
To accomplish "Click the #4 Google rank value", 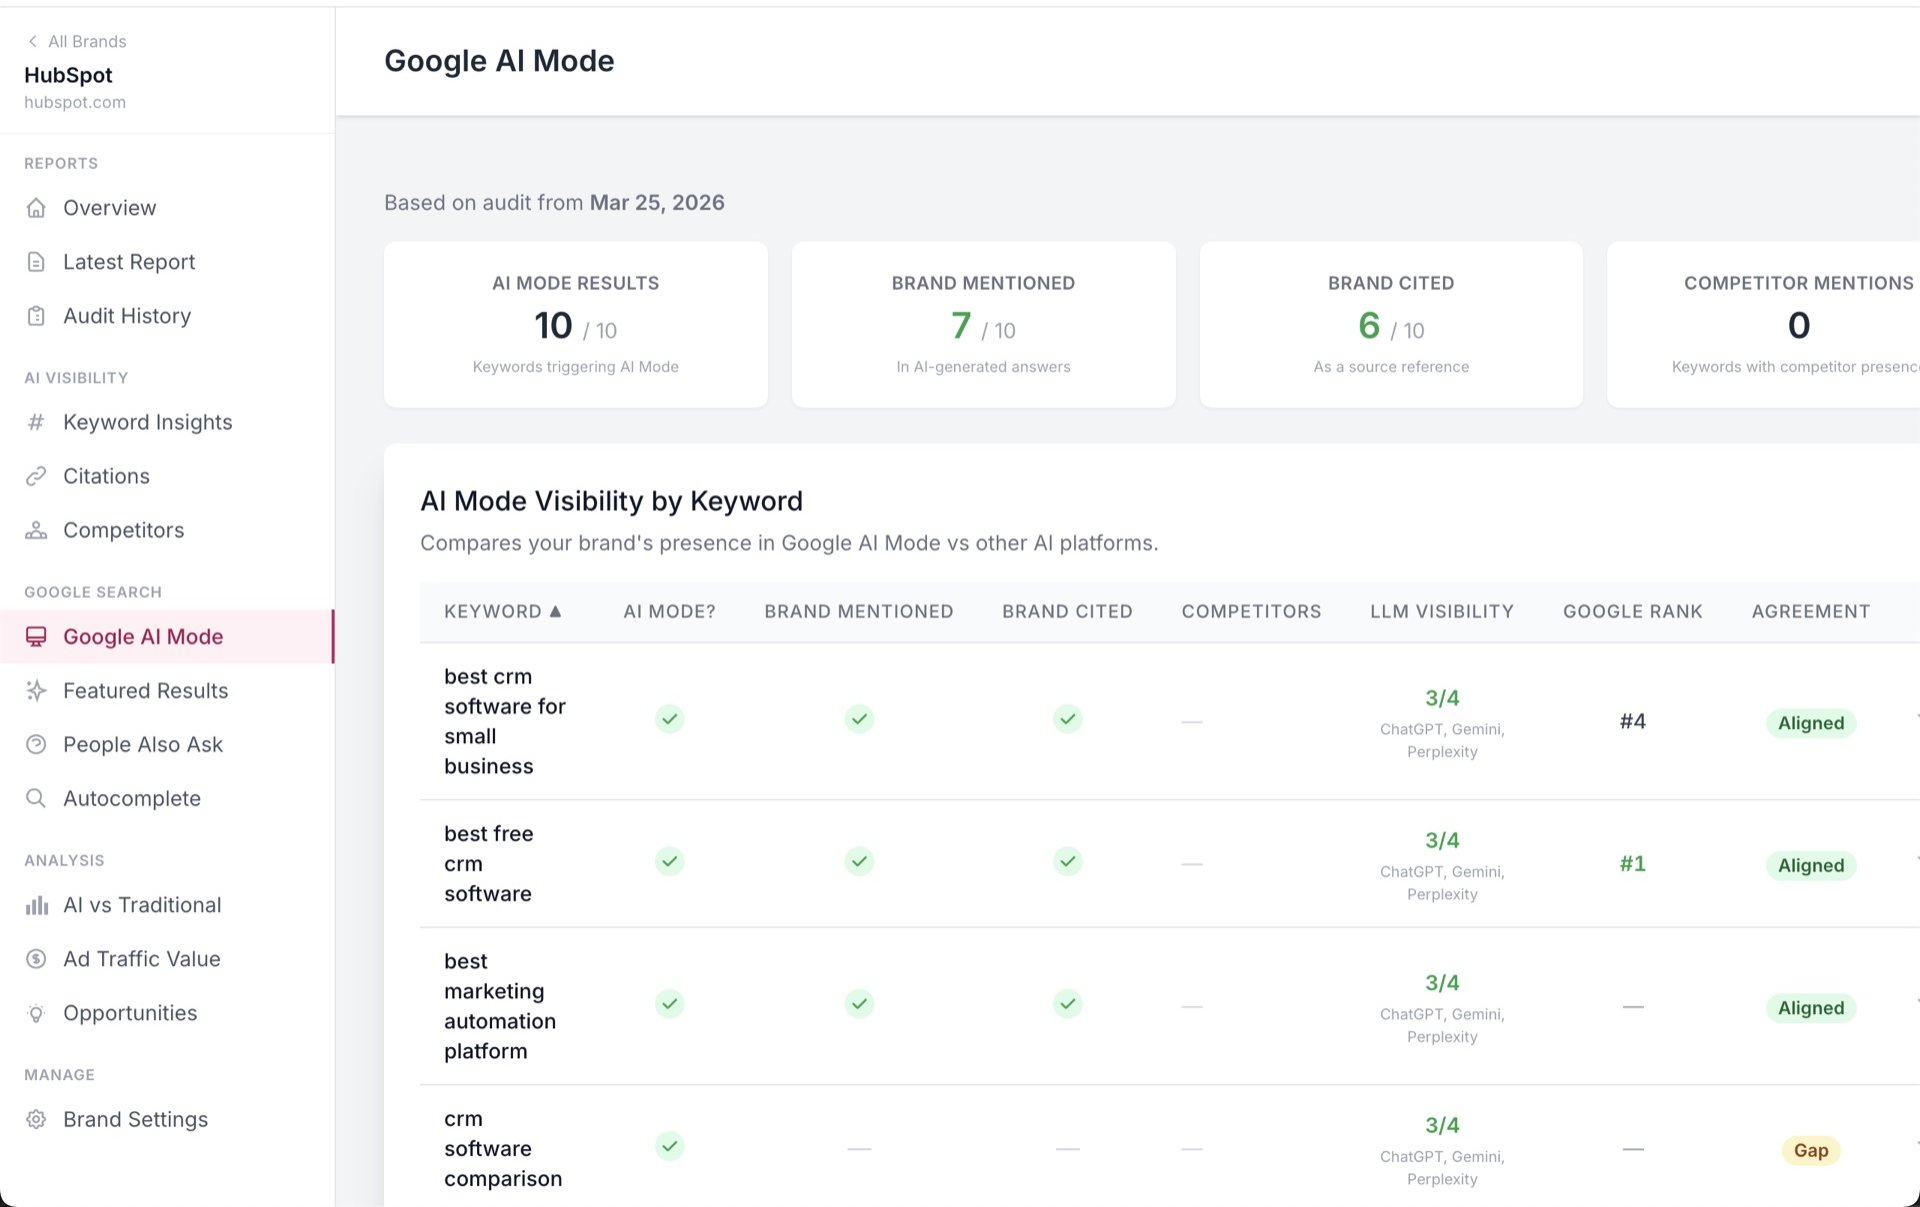I will (x=1632, y=721).
